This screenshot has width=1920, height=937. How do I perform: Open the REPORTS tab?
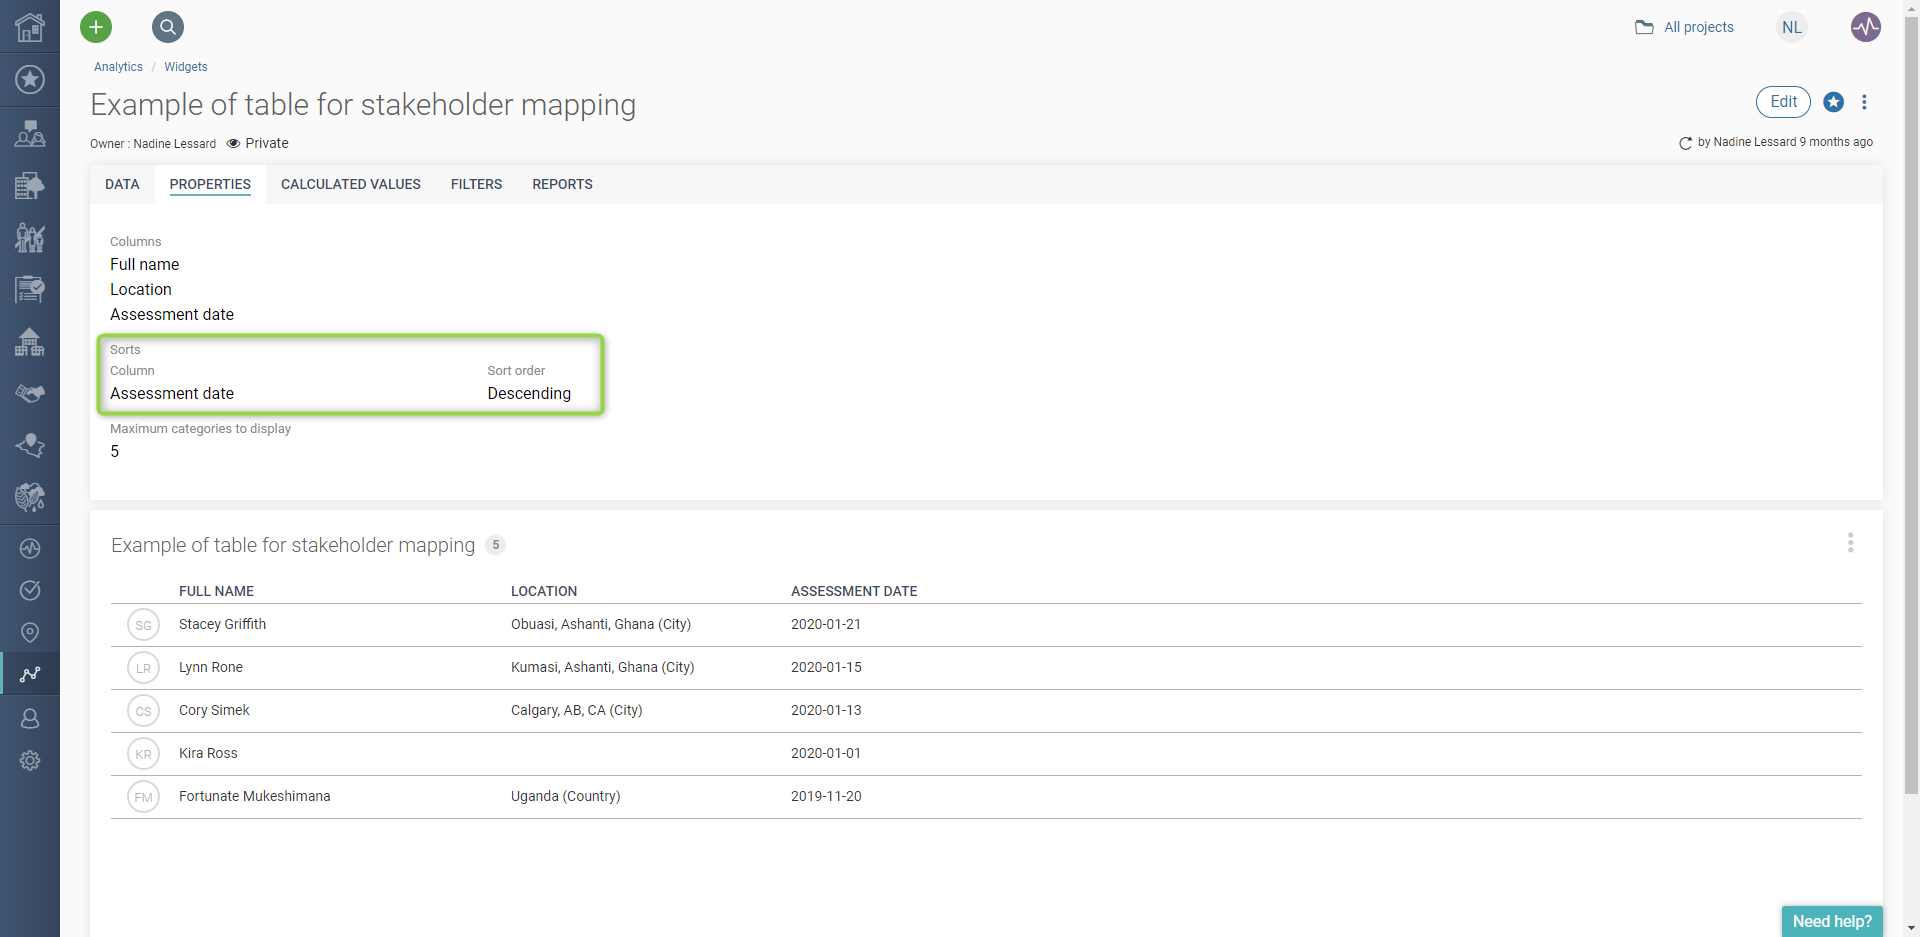562,184
